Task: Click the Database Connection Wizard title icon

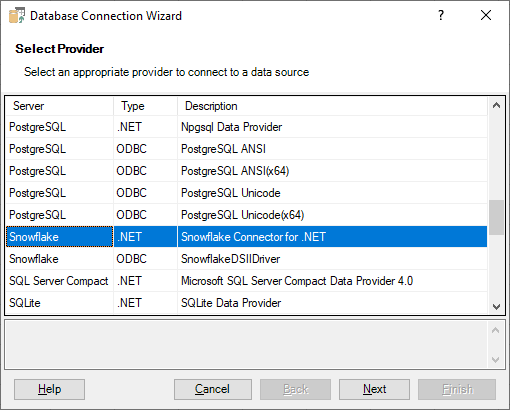Action: (17, 15)
